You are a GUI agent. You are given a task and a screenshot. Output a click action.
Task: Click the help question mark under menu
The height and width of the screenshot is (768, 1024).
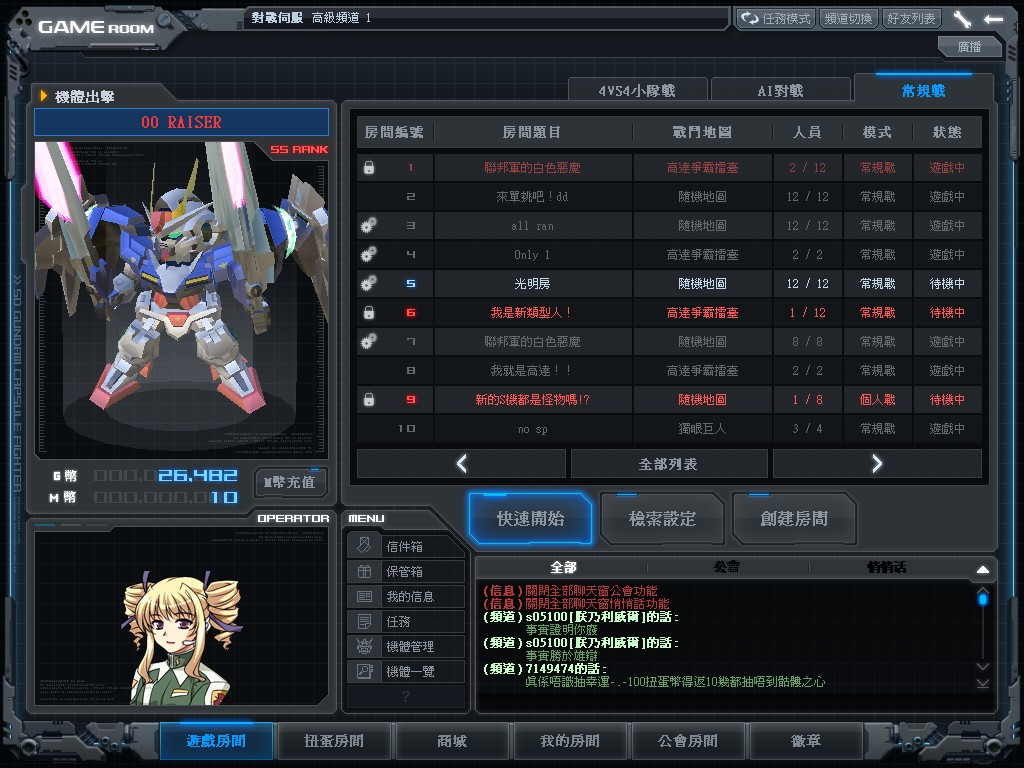tap(406, 696)
